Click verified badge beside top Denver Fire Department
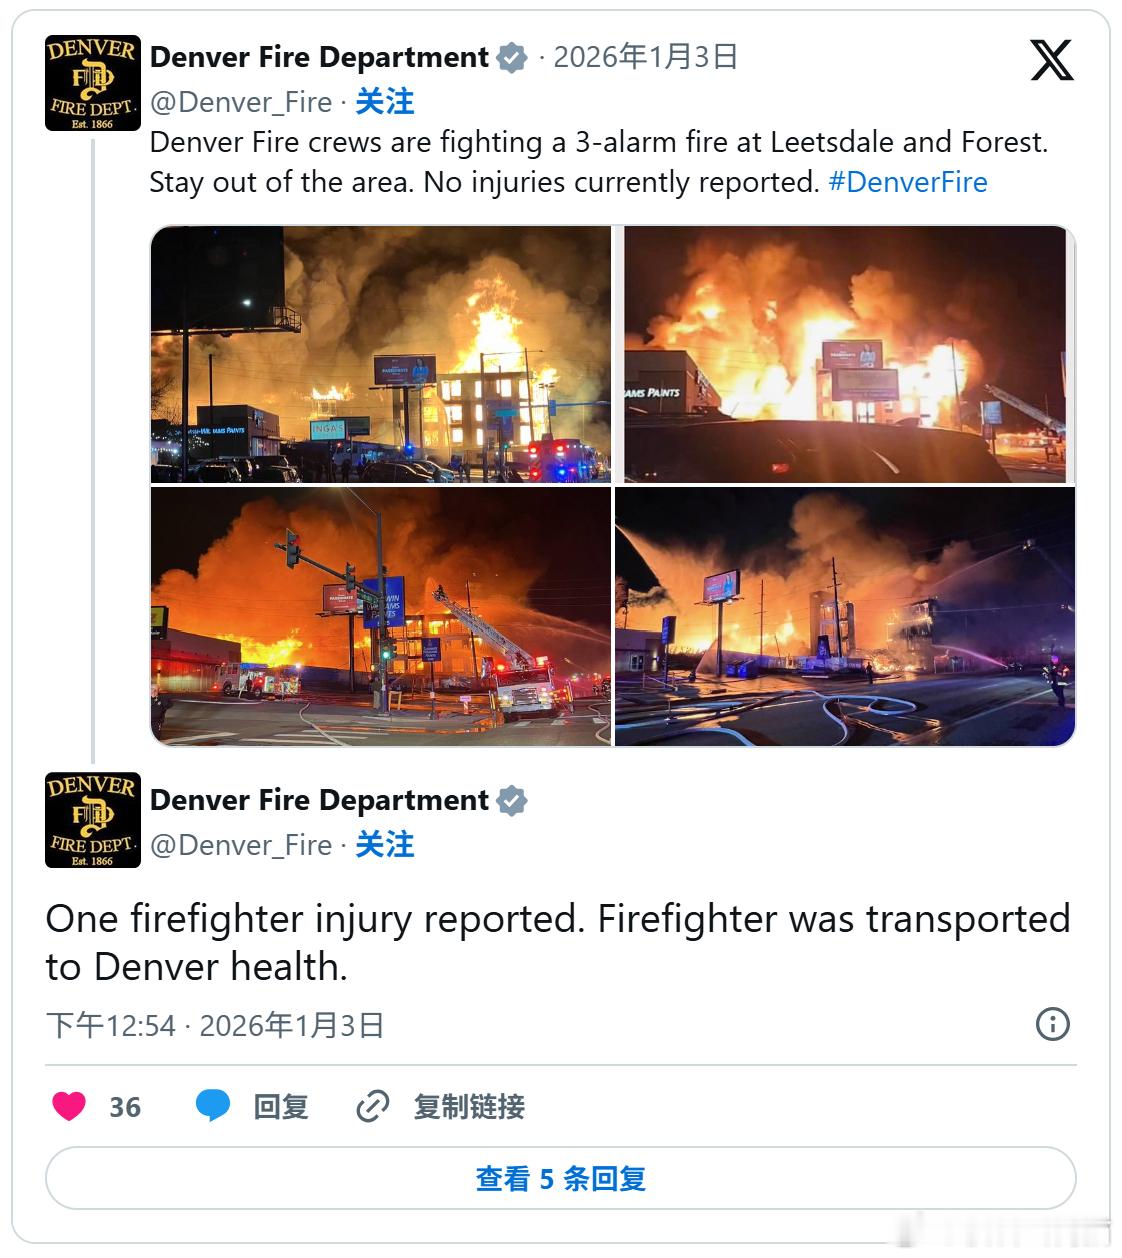 [512, 58]
